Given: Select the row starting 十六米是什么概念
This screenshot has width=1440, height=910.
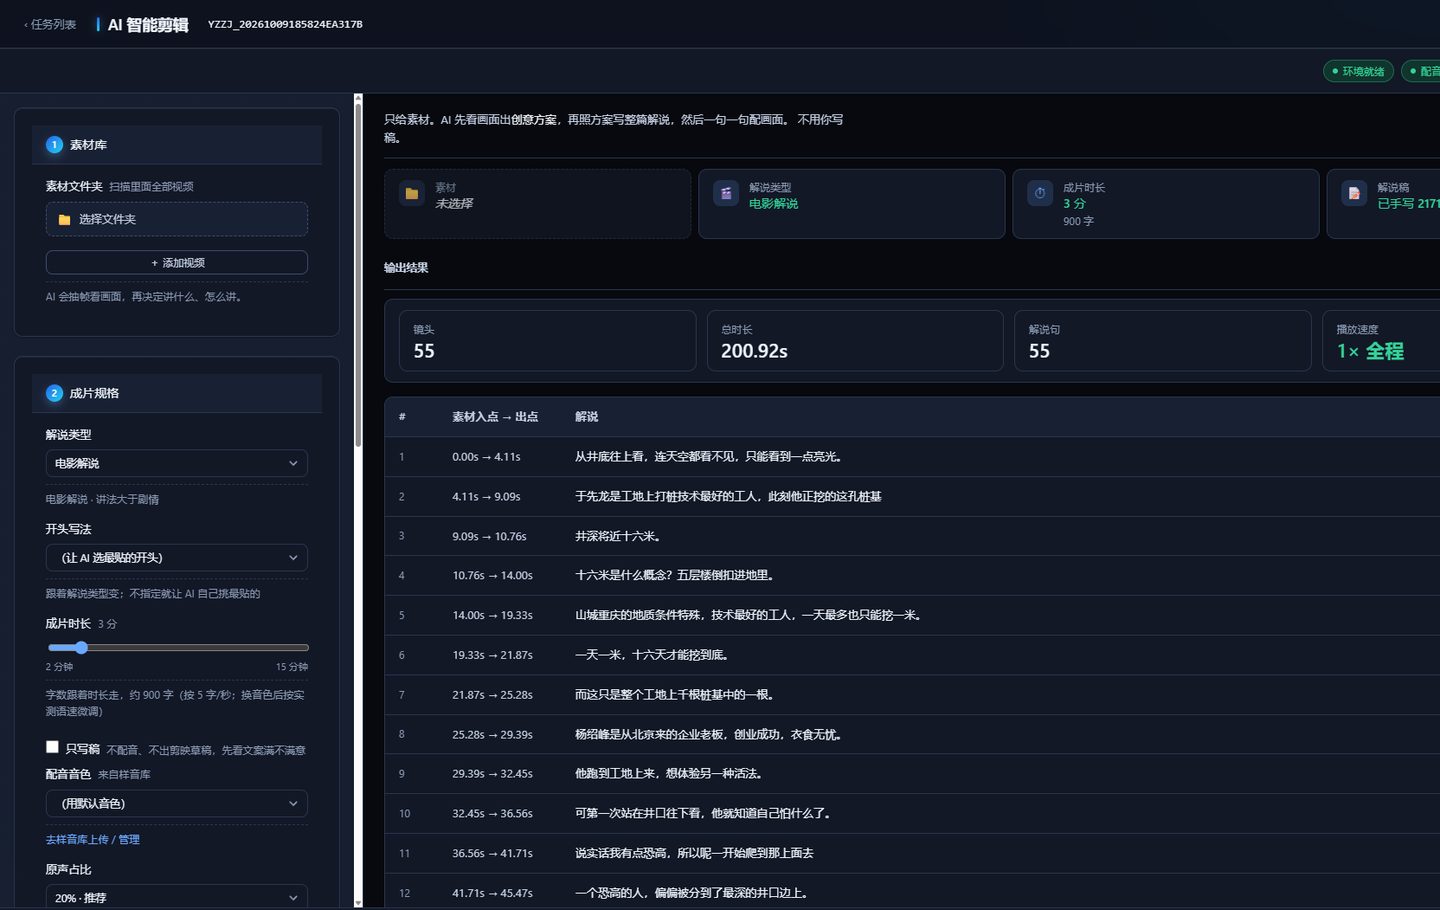Looking at the screenshot, I should tap(912, 576).
